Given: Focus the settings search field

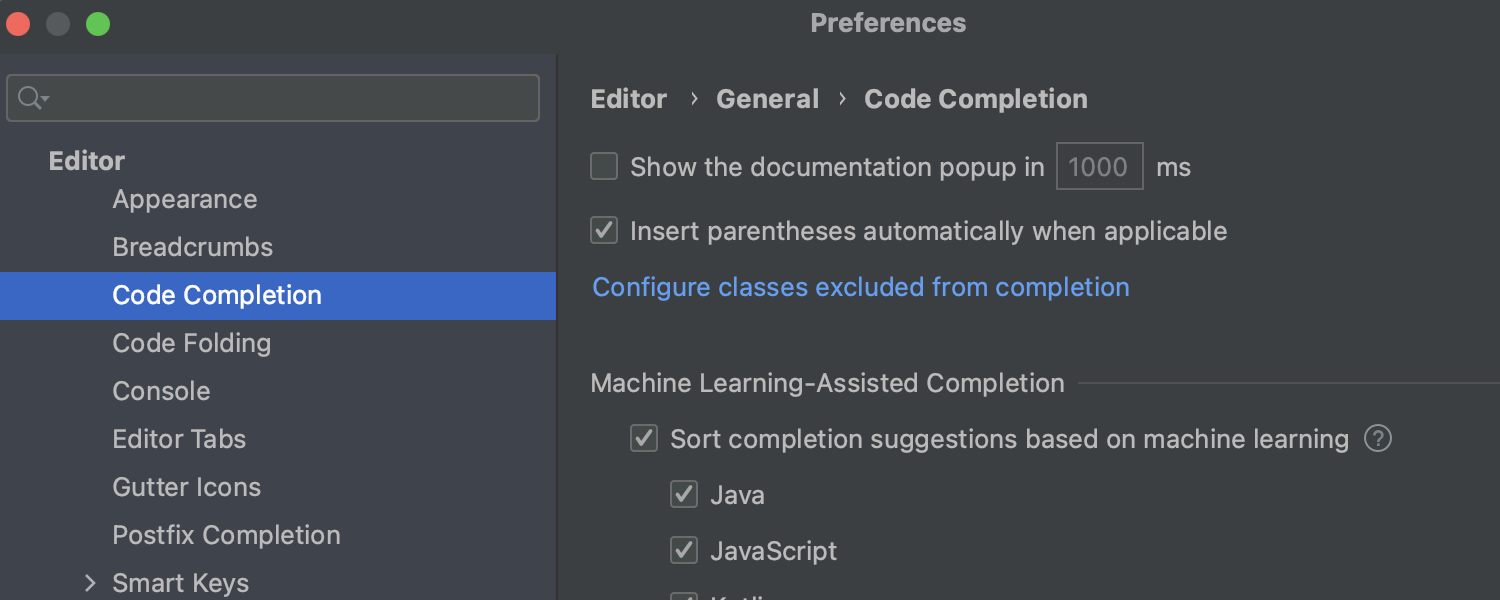Looking at the screenshot, I should coord(290,98).
